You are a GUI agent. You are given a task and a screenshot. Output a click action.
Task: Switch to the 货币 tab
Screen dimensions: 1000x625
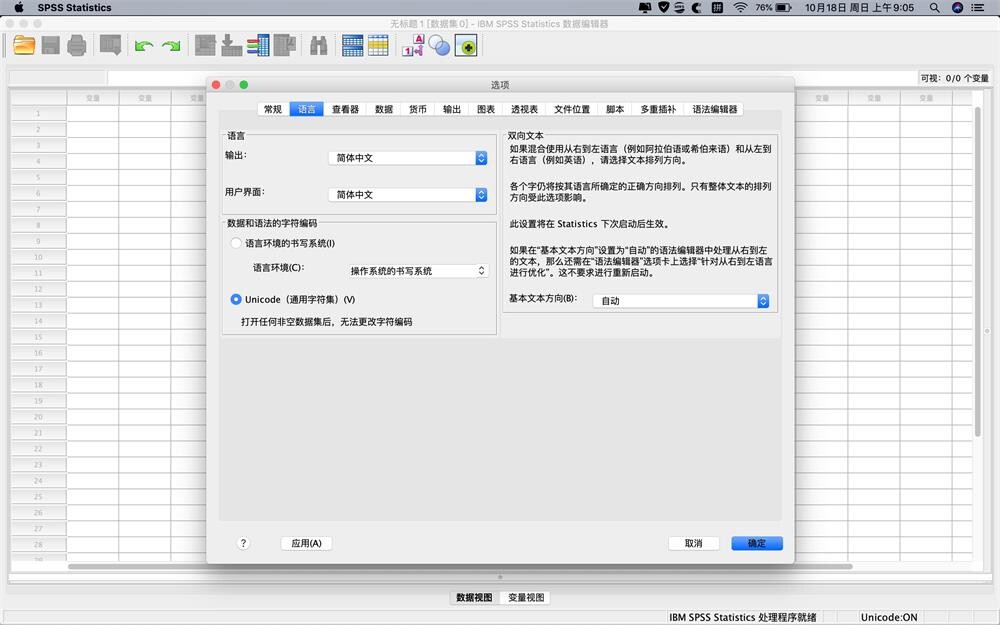pyautogui.click(x=418, y=109)
